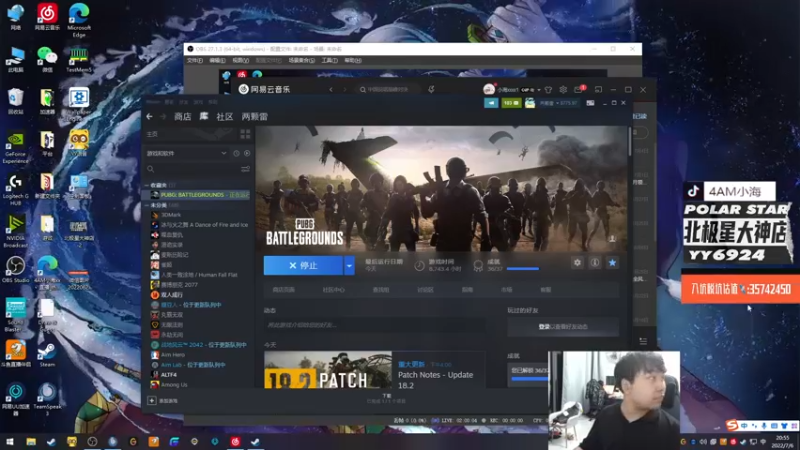
Task: Click the achievements progress bar near 36/37
Action: 522,268
